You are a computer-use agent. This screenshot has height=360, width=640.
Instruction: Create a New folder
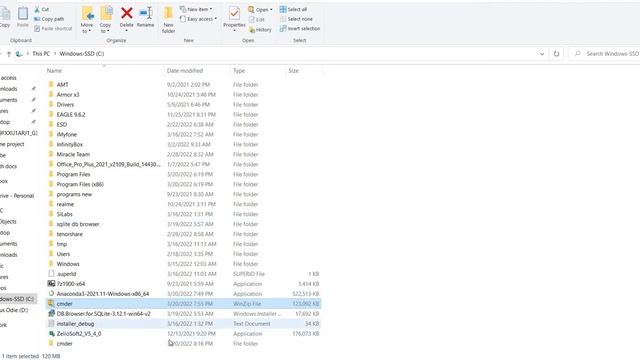pos(168,19)
